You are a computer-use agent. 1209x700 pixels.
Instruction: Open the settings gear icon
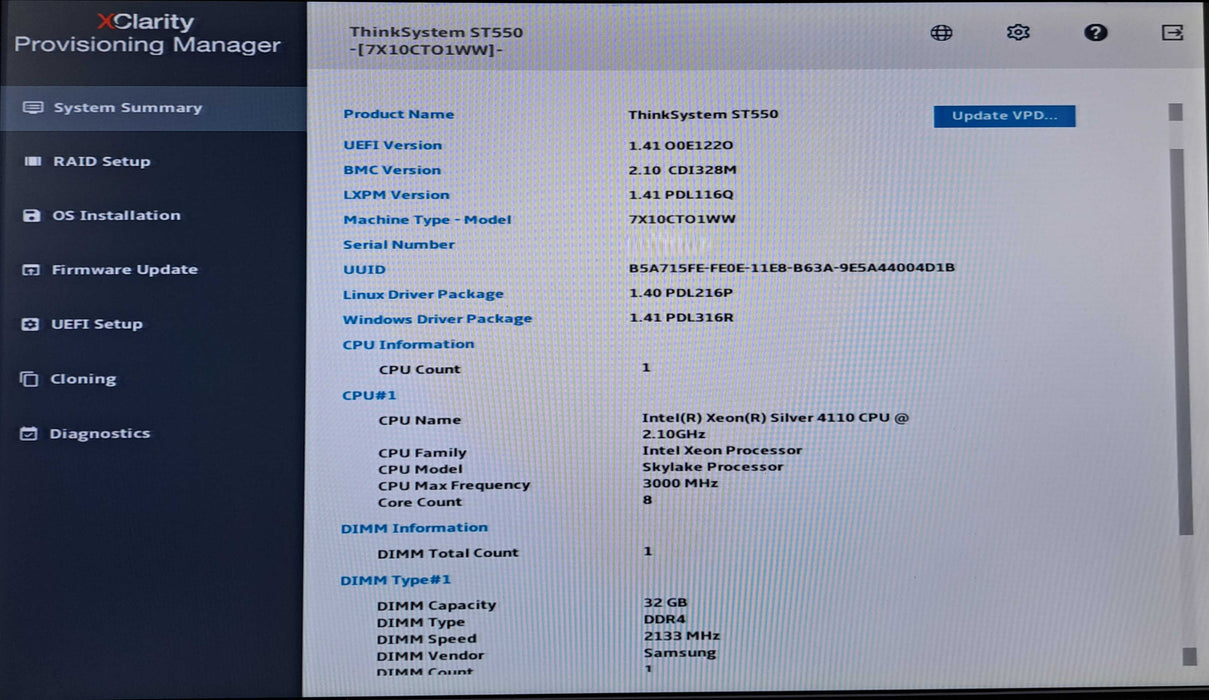[x=1018, y=32]
